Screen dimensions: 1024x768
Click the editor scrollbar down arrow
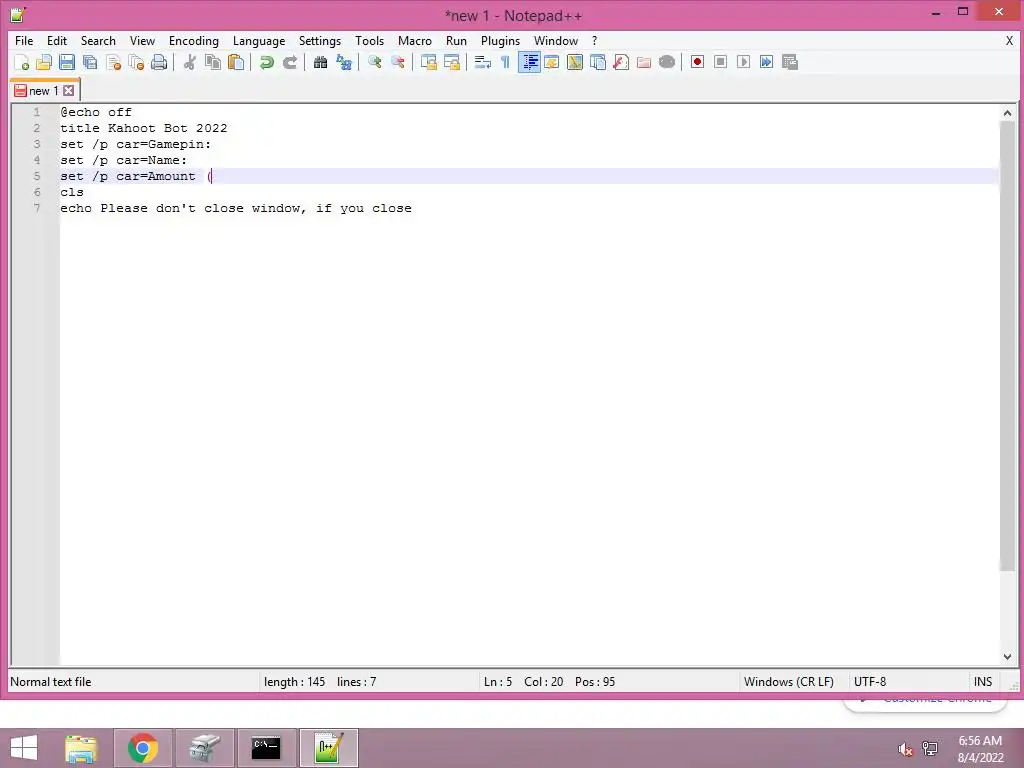click(1007, 657)
